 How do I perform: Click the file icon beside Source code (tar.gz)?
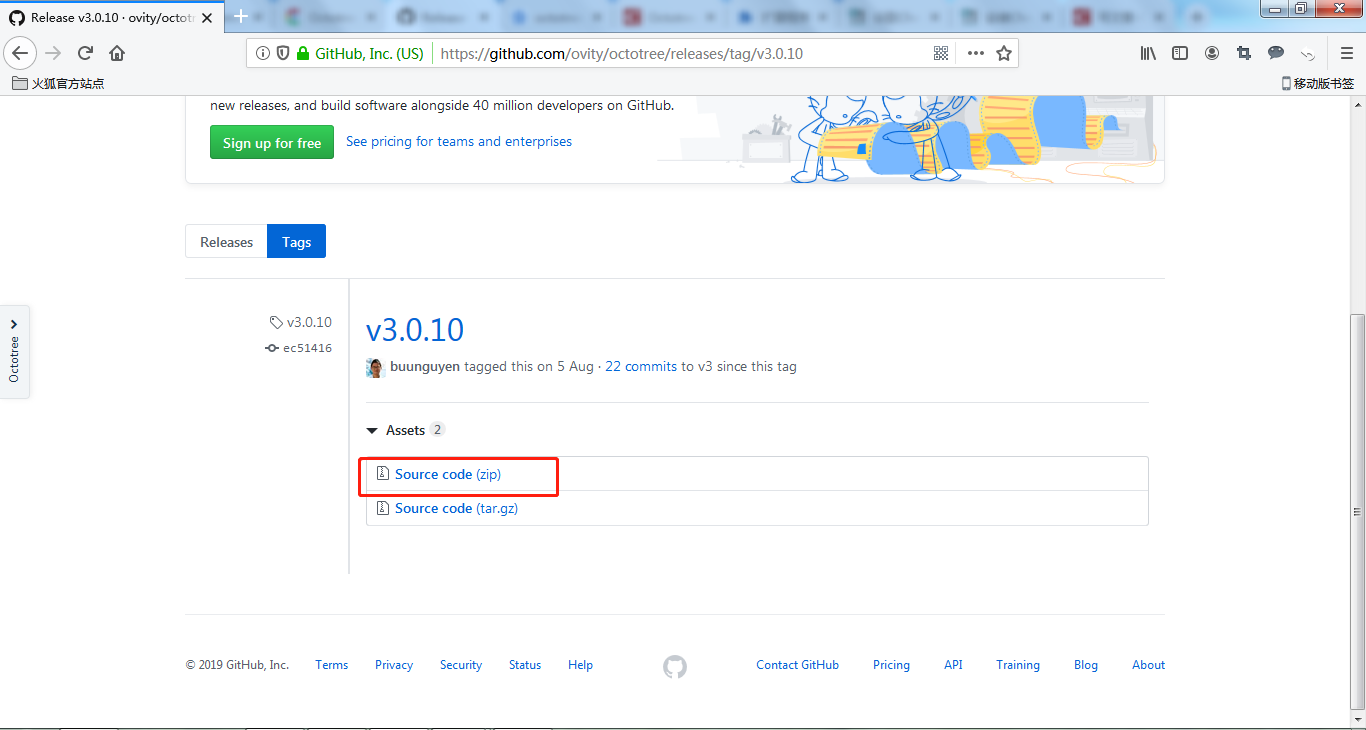382,508
